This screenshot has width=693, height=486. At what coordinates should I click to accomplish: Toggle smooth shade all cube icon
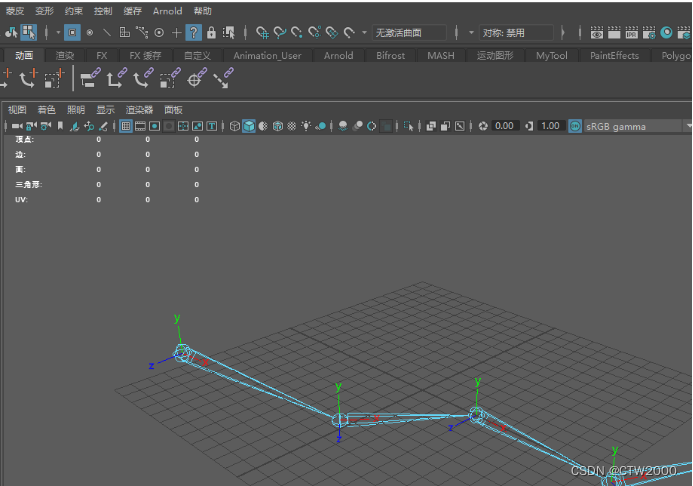click(x=249, y=126)
